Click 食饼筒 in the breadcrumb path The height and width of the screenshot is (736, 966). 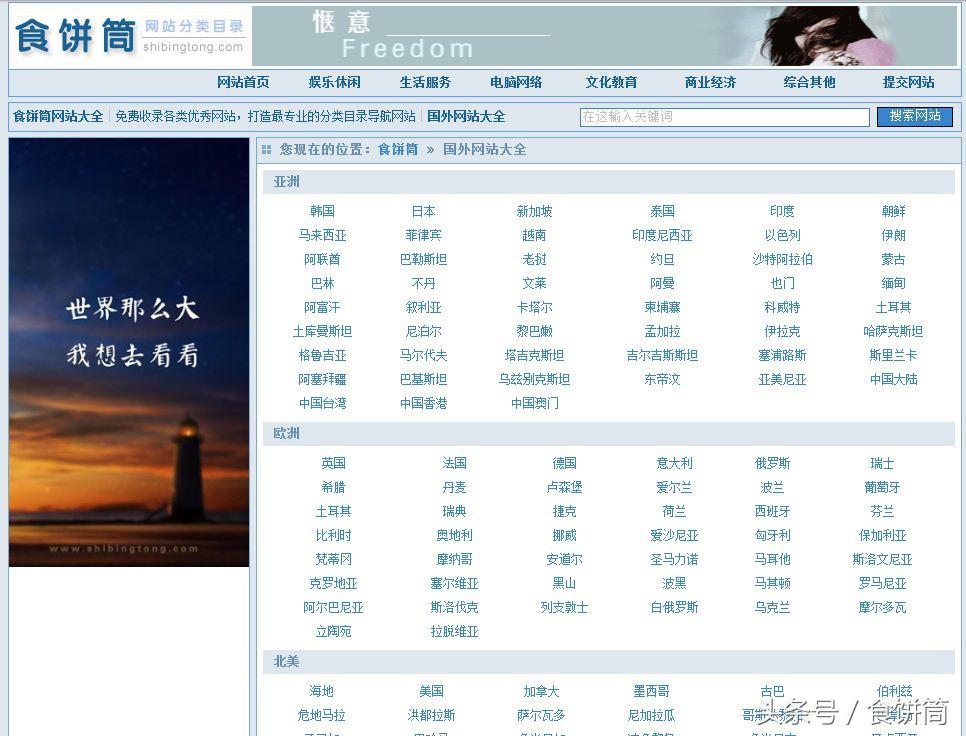400,149
